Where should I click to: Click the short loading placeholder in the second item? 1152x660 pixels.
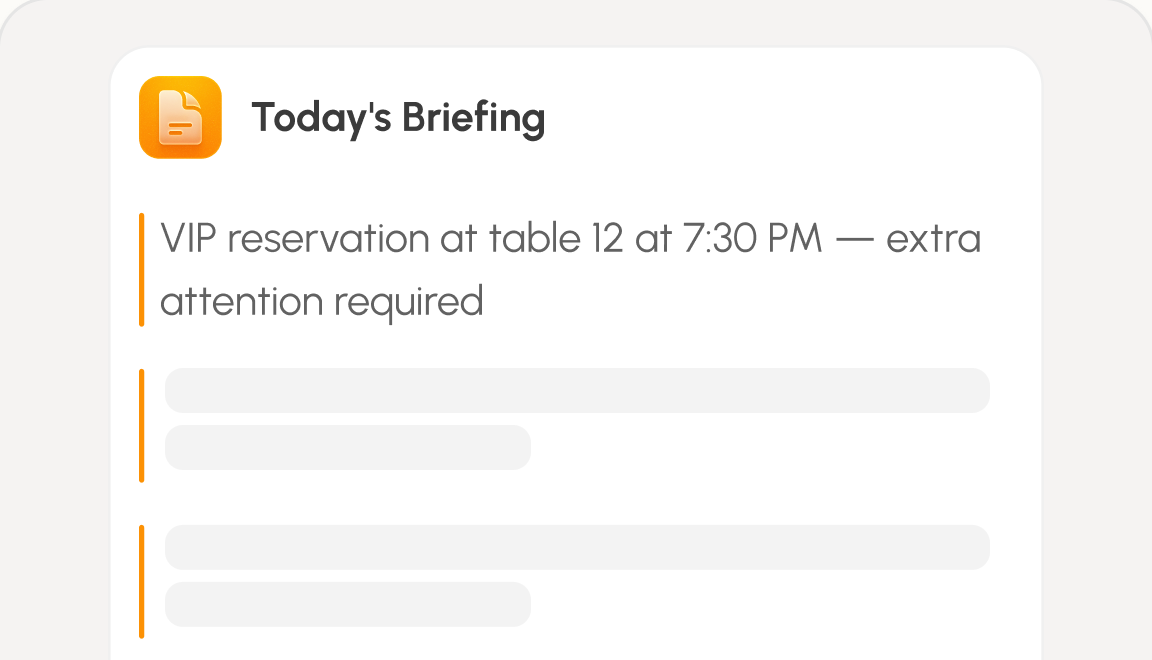pyautogui.click(x=348, y=448)
